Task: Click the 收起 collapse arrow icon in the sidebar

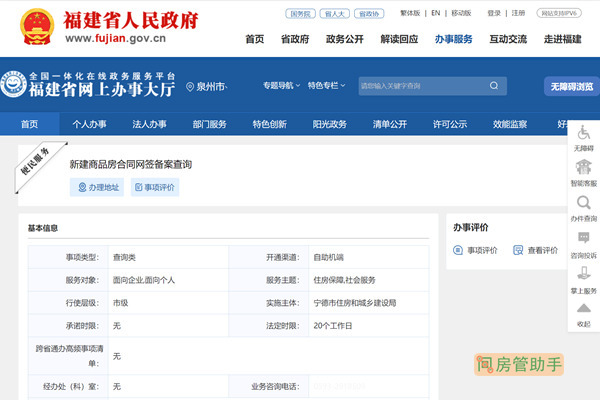Action: pos(584,308)
